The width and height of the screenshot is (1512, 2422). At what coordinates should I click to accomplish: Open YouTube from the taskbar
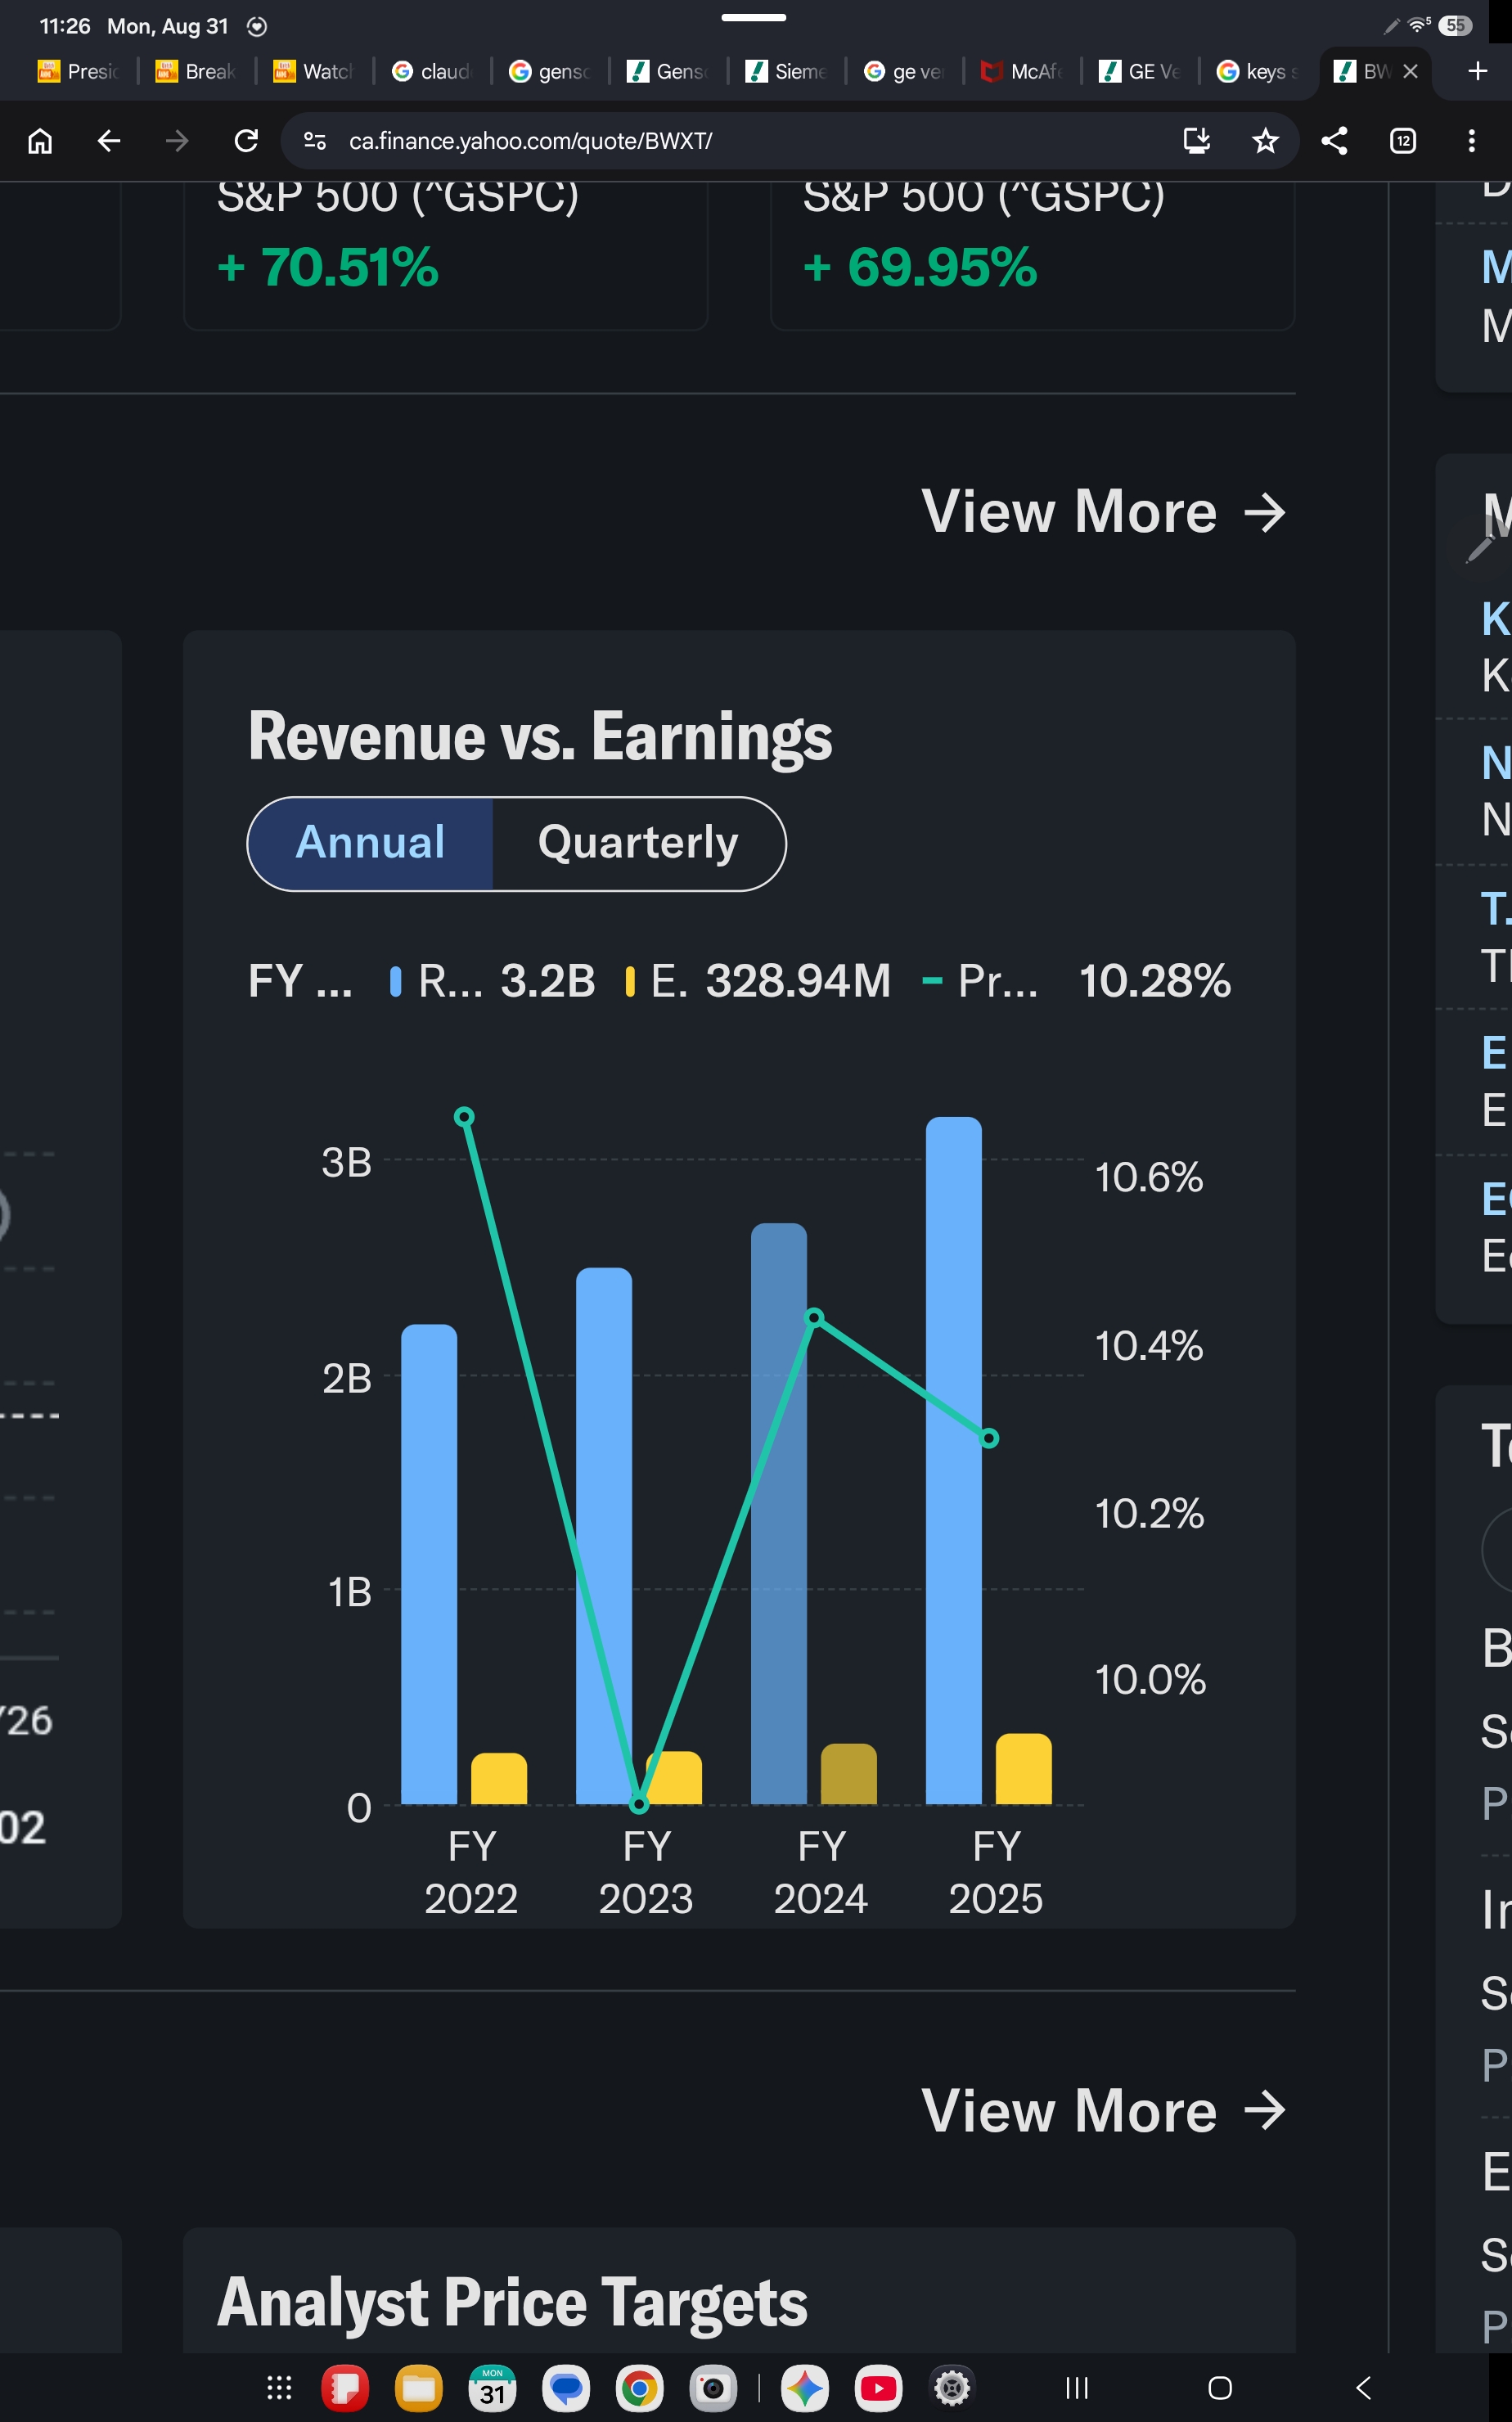(878, 2388)
